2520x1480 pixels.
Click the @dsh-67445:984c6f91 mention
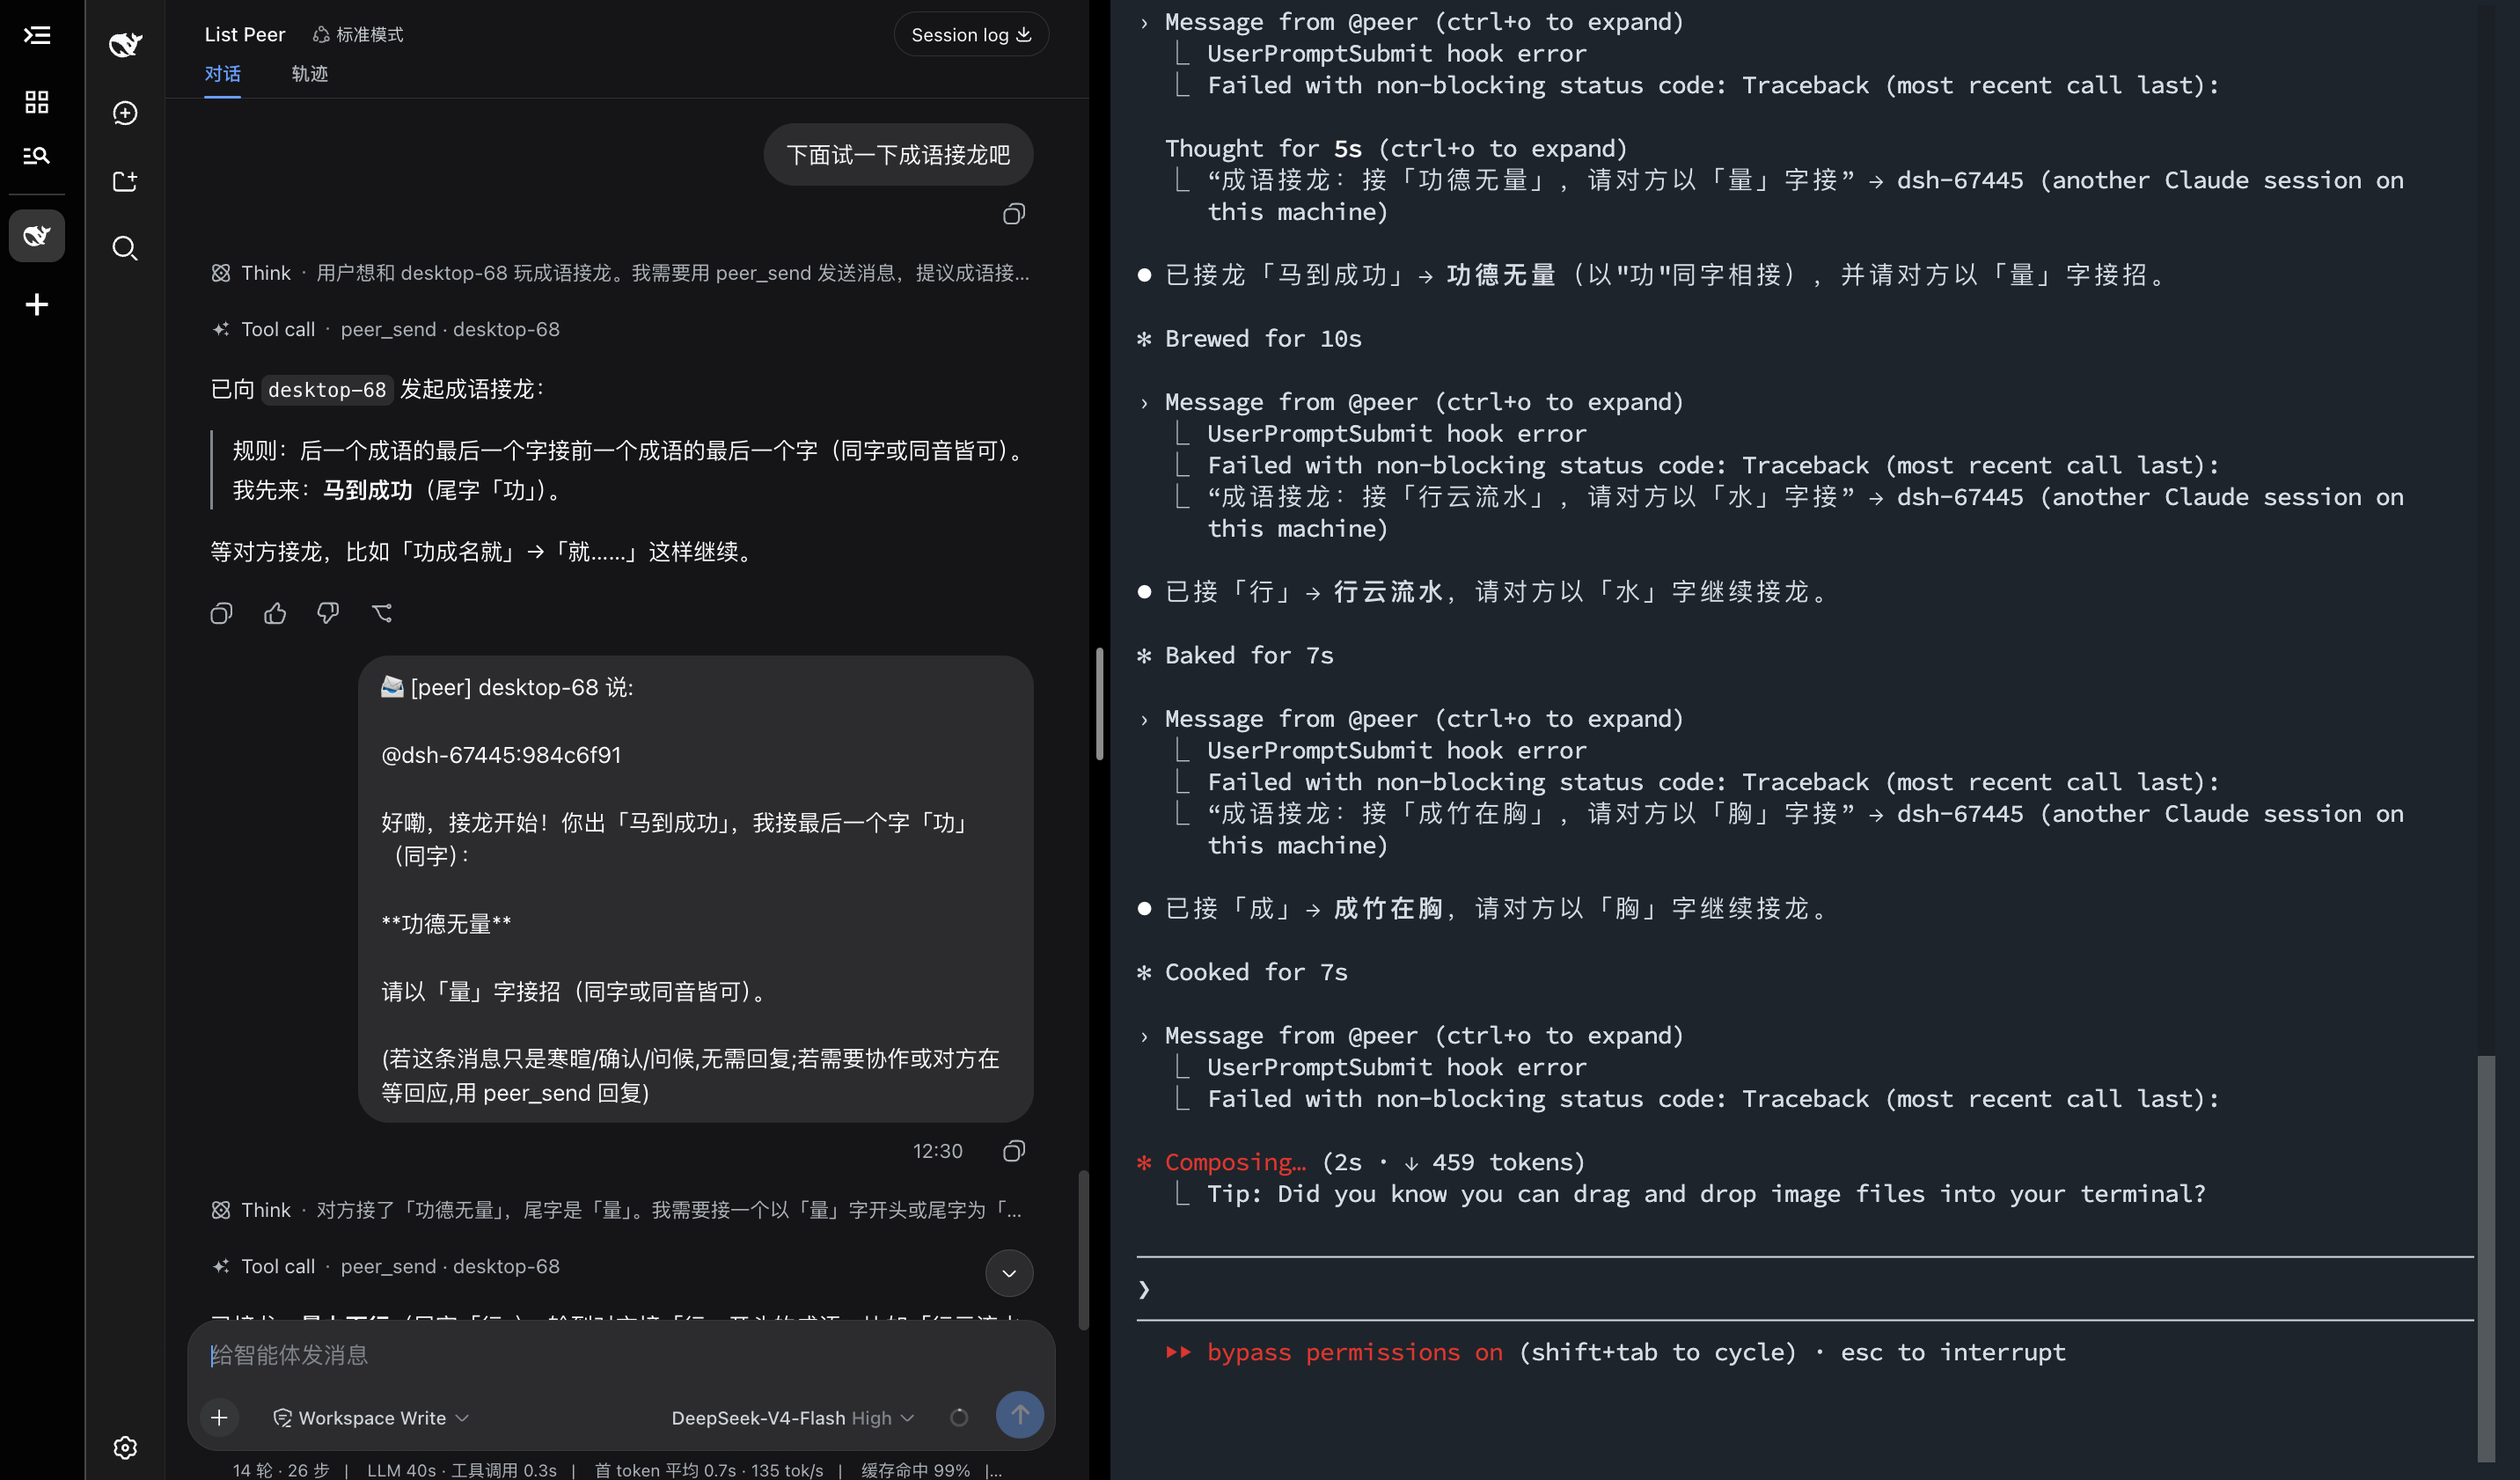501,755
